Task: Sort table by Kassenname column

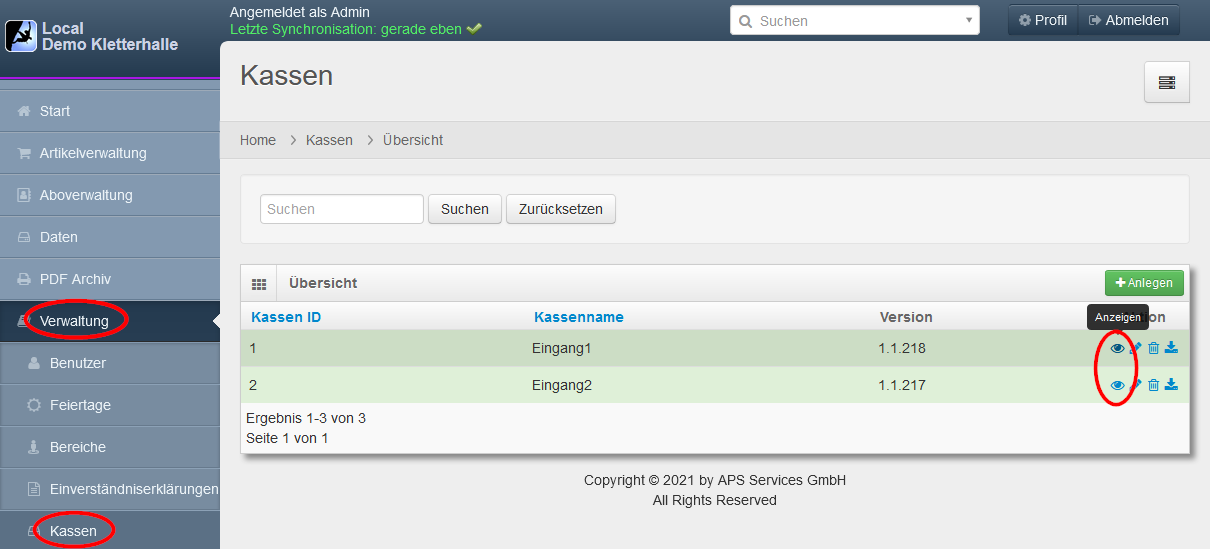Action: [579, 317]
